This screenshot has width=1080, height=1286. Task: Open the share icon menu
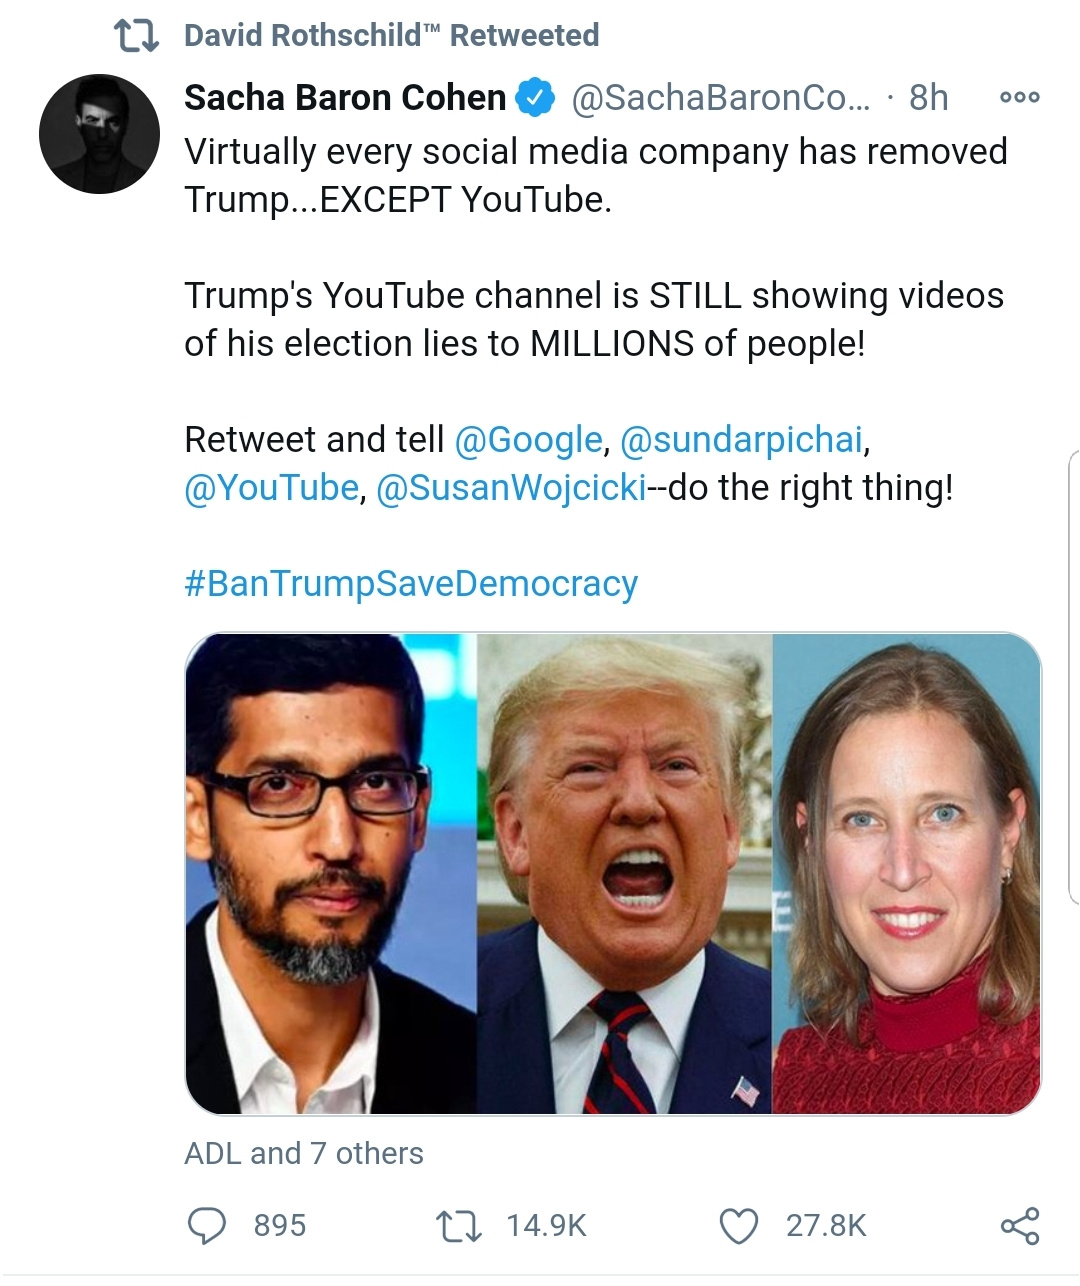[1019, 1225]
